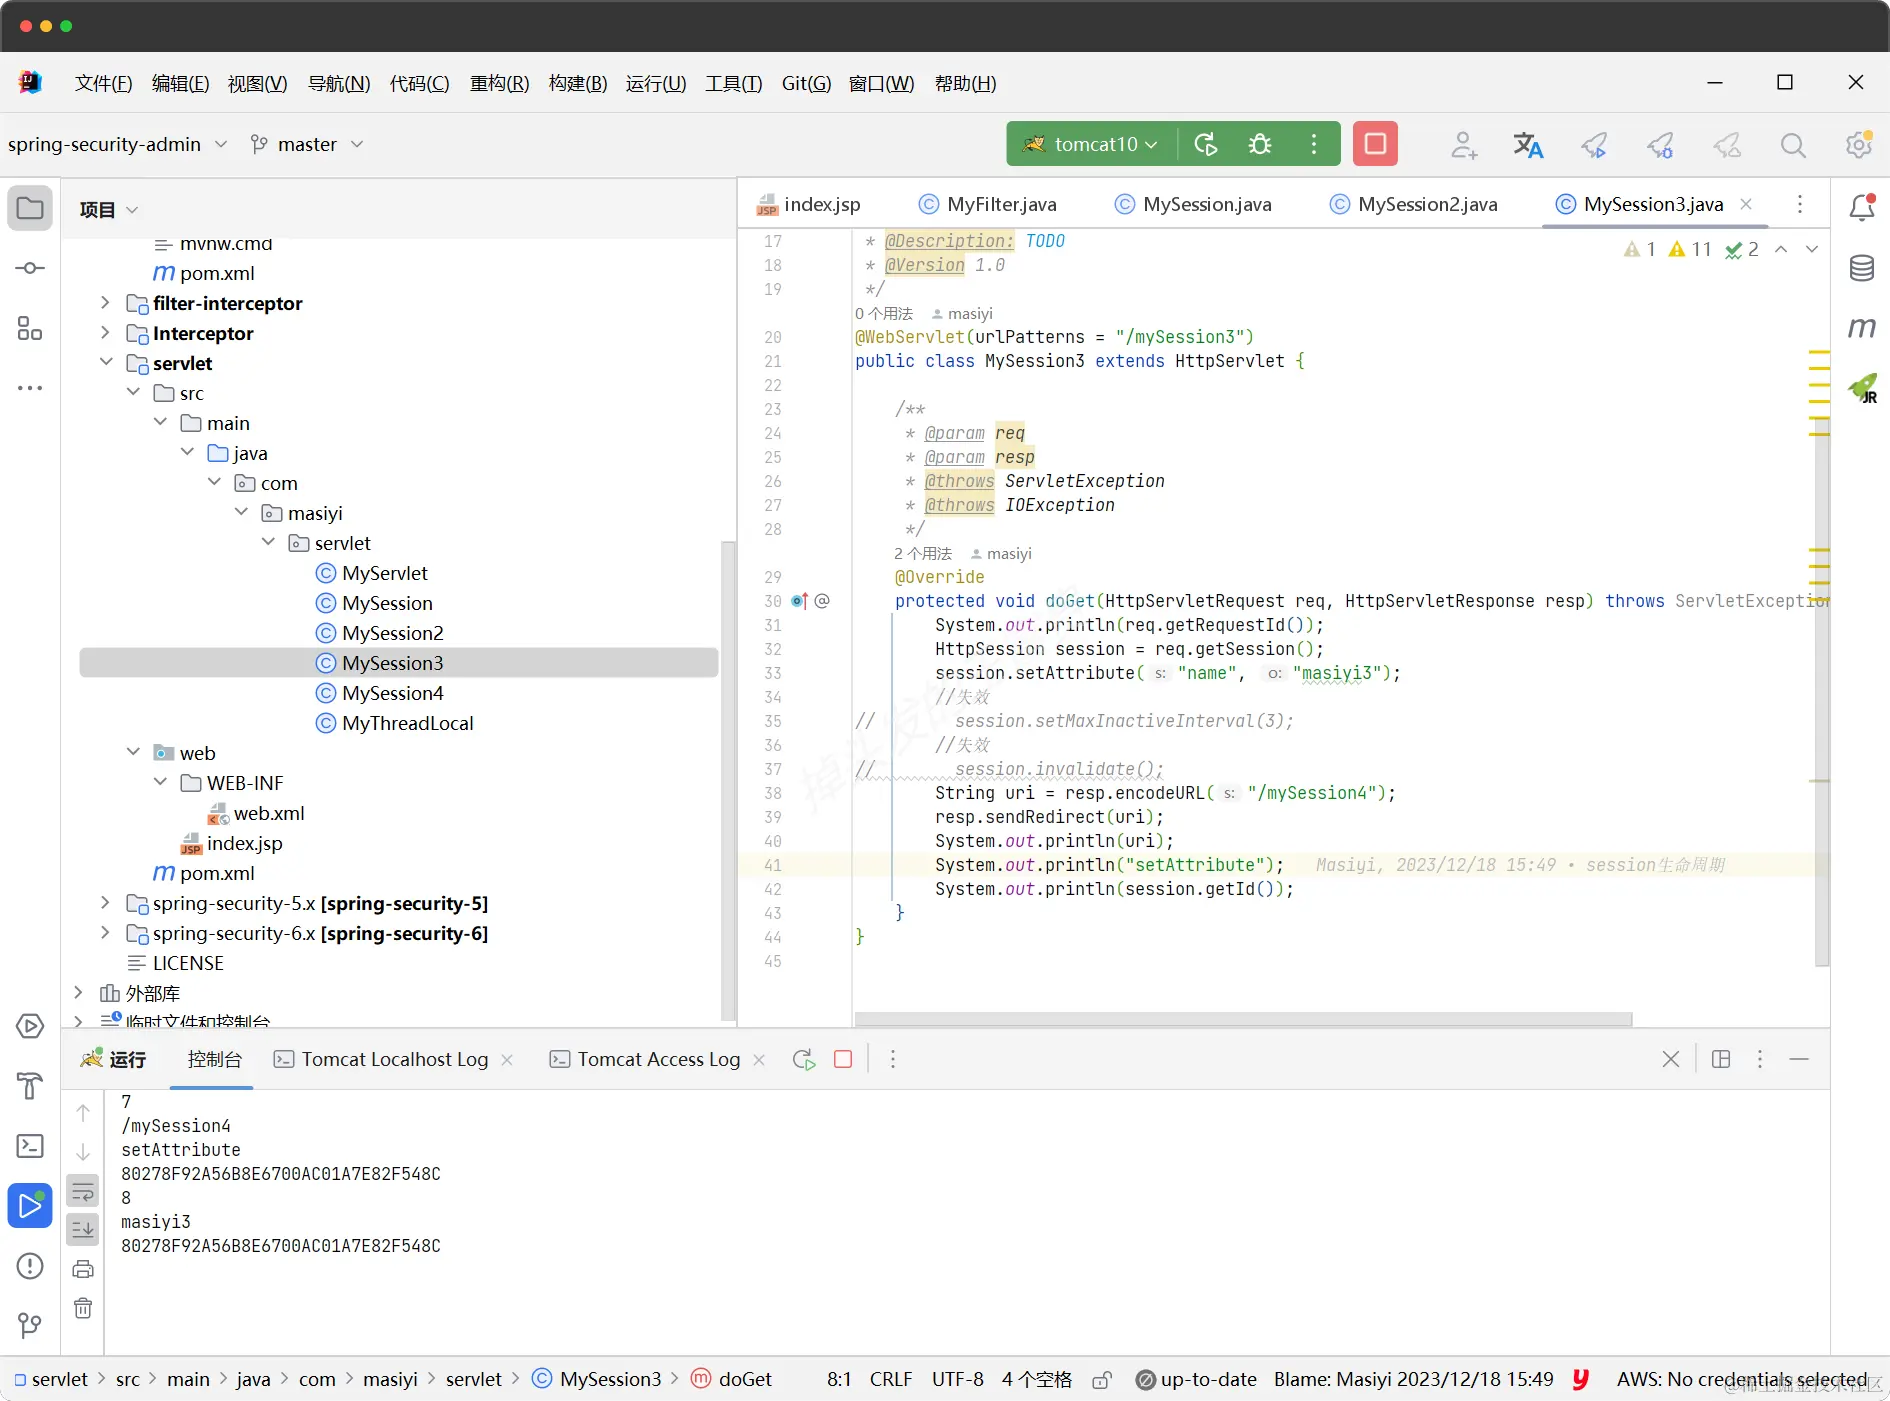Click the Translate icon in toolbar
The image size is (1890, 1401).
pos(1527,145)
